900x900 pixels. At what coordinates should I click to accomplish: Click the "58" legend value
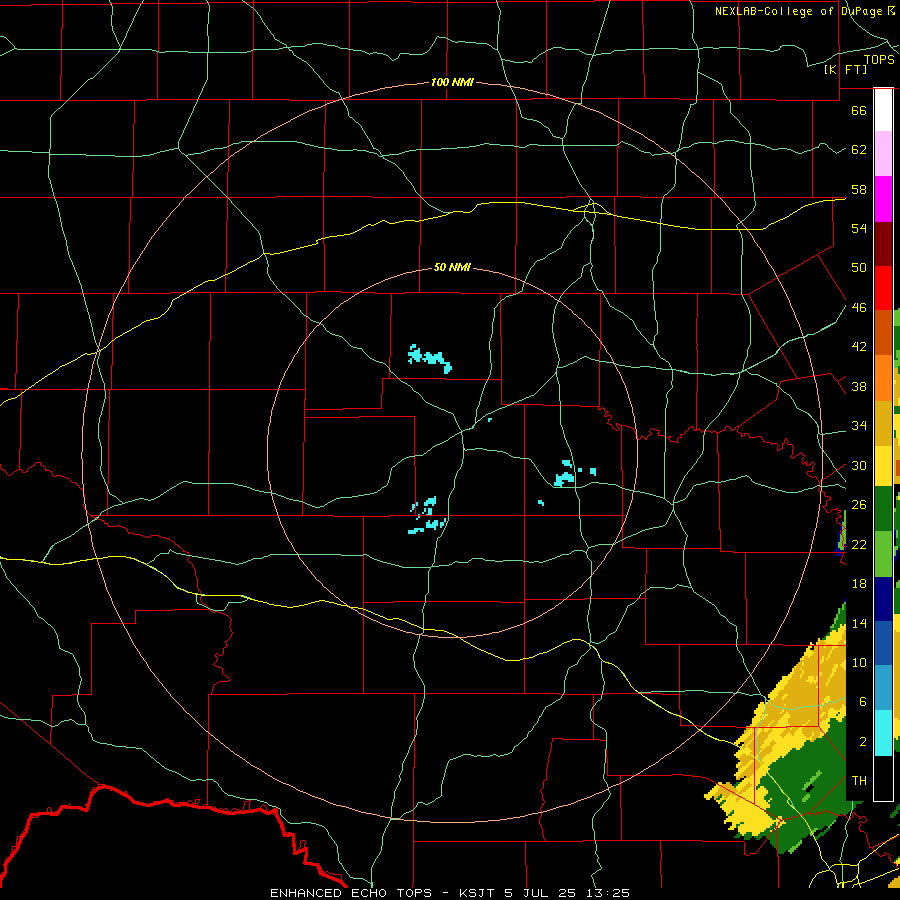[x=859, y=189]
